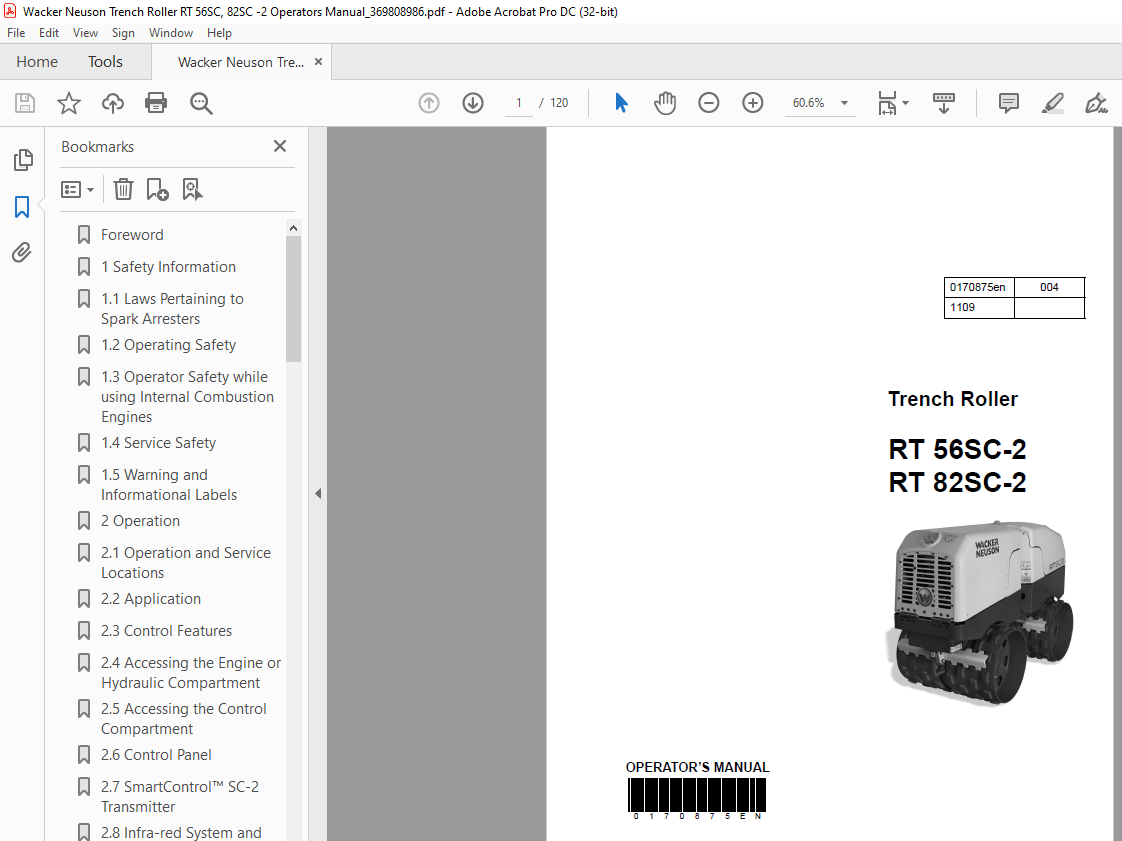Open 2.8 Infra-red System bookmark

click(181, 833)
